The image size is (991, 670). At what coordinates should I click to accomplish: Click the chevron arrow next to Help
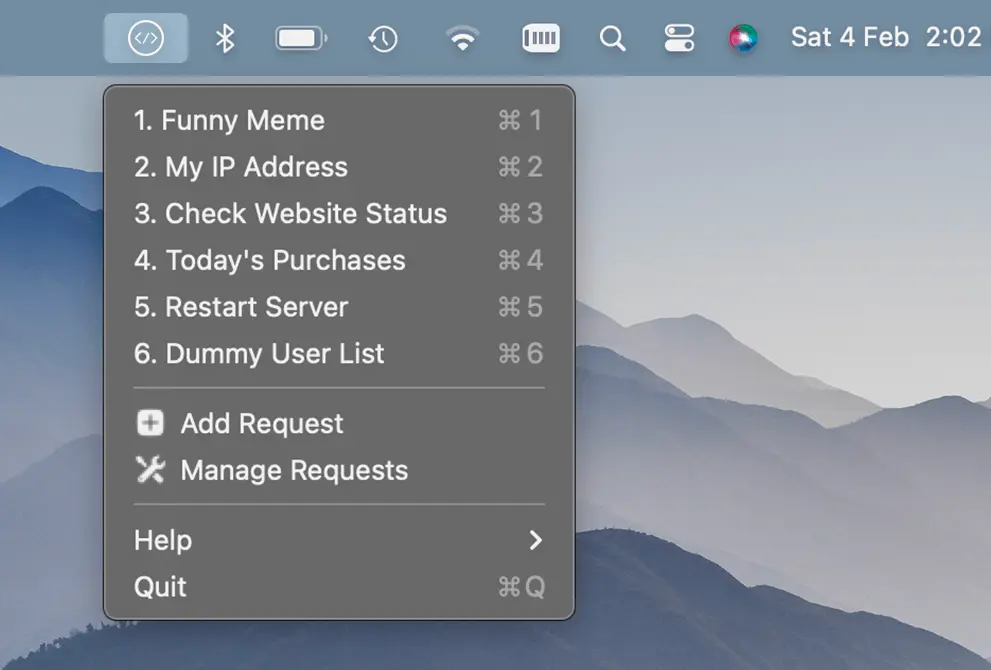(x=535, y=540)
